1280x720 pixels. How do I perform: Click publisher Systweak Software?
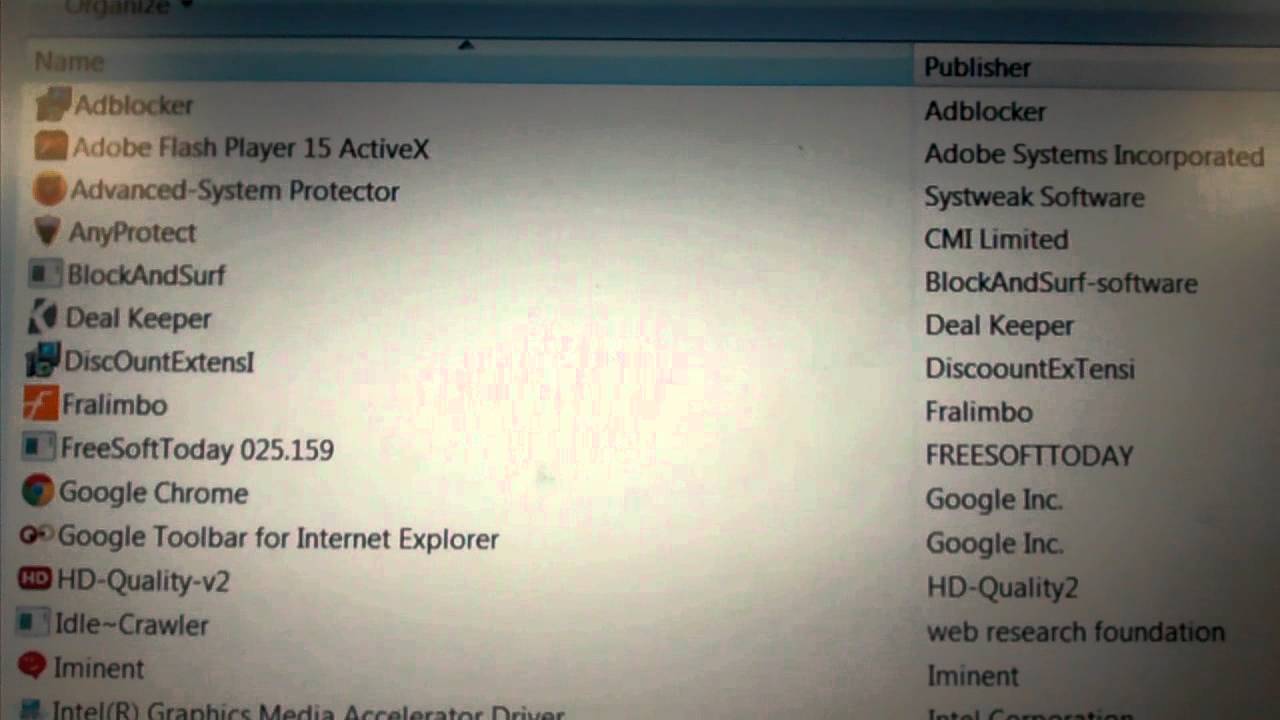pos(1034,197)
